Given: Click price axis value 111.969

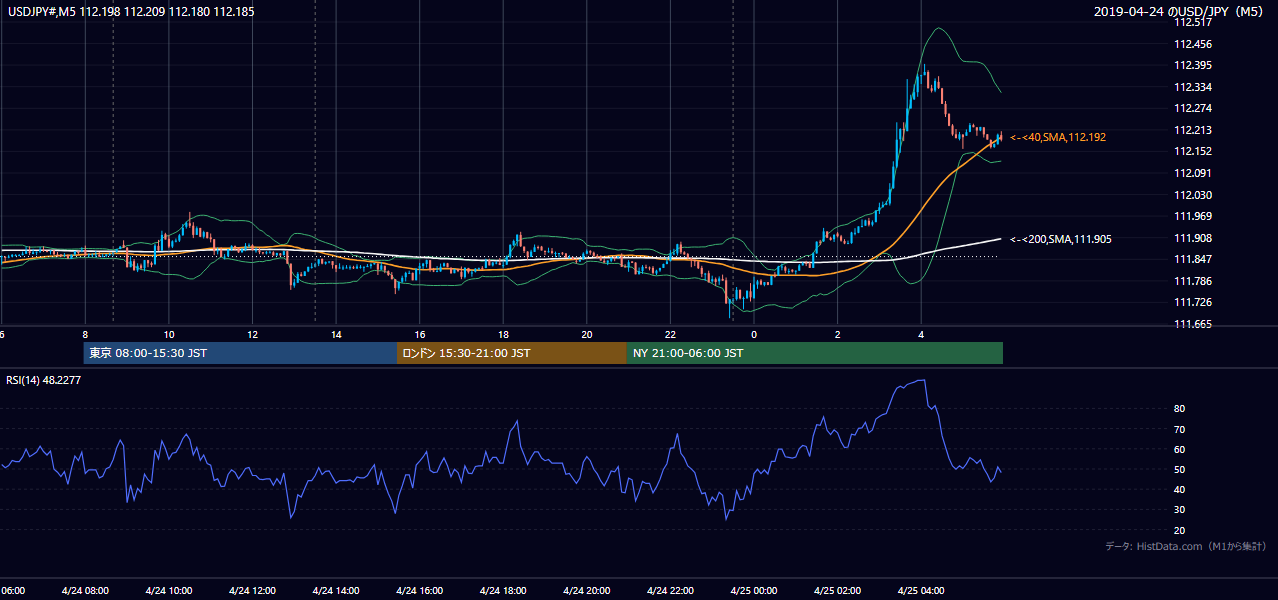Looking at the screenshot, I should pyautogui.click(x=1194, y=216).
